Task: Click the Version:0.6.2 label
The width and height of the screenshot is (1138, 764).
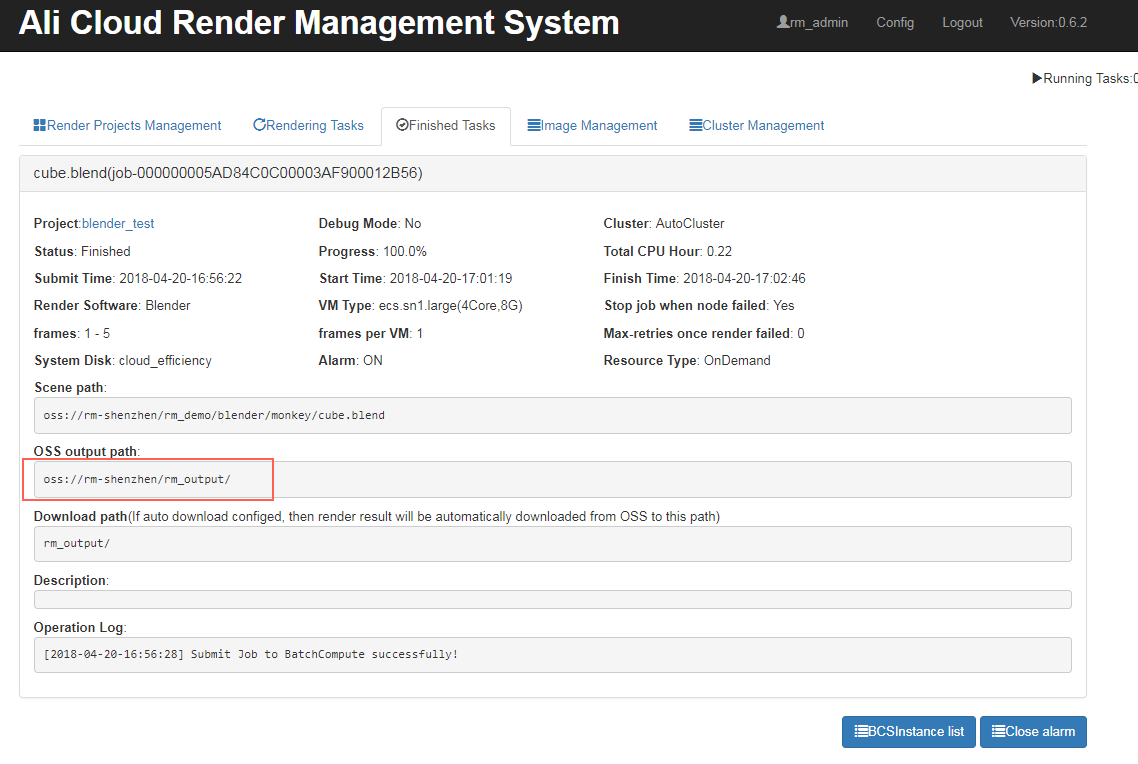Action: (1048, 22)
